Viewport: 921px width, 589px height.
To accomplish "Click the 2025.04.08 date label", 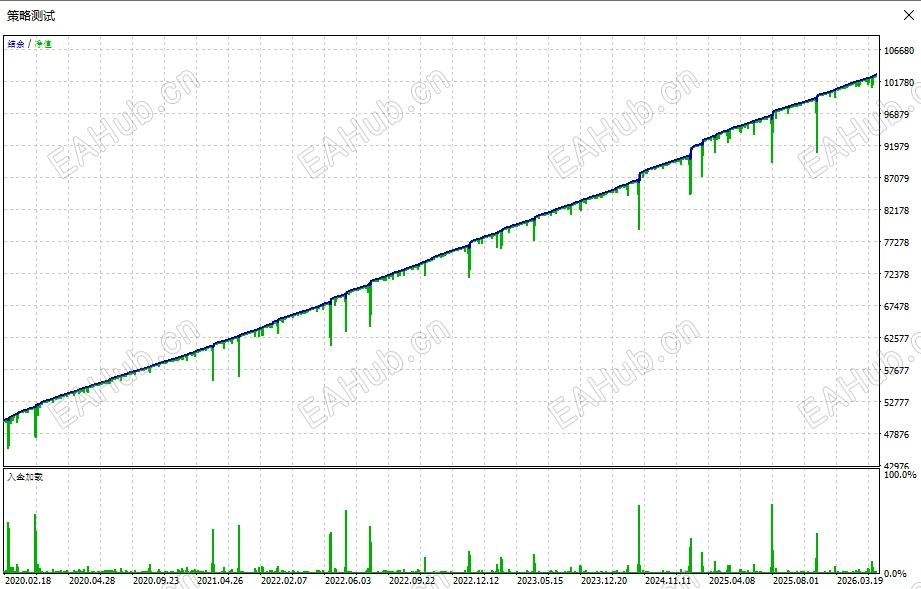I will (x=732, y=581).
